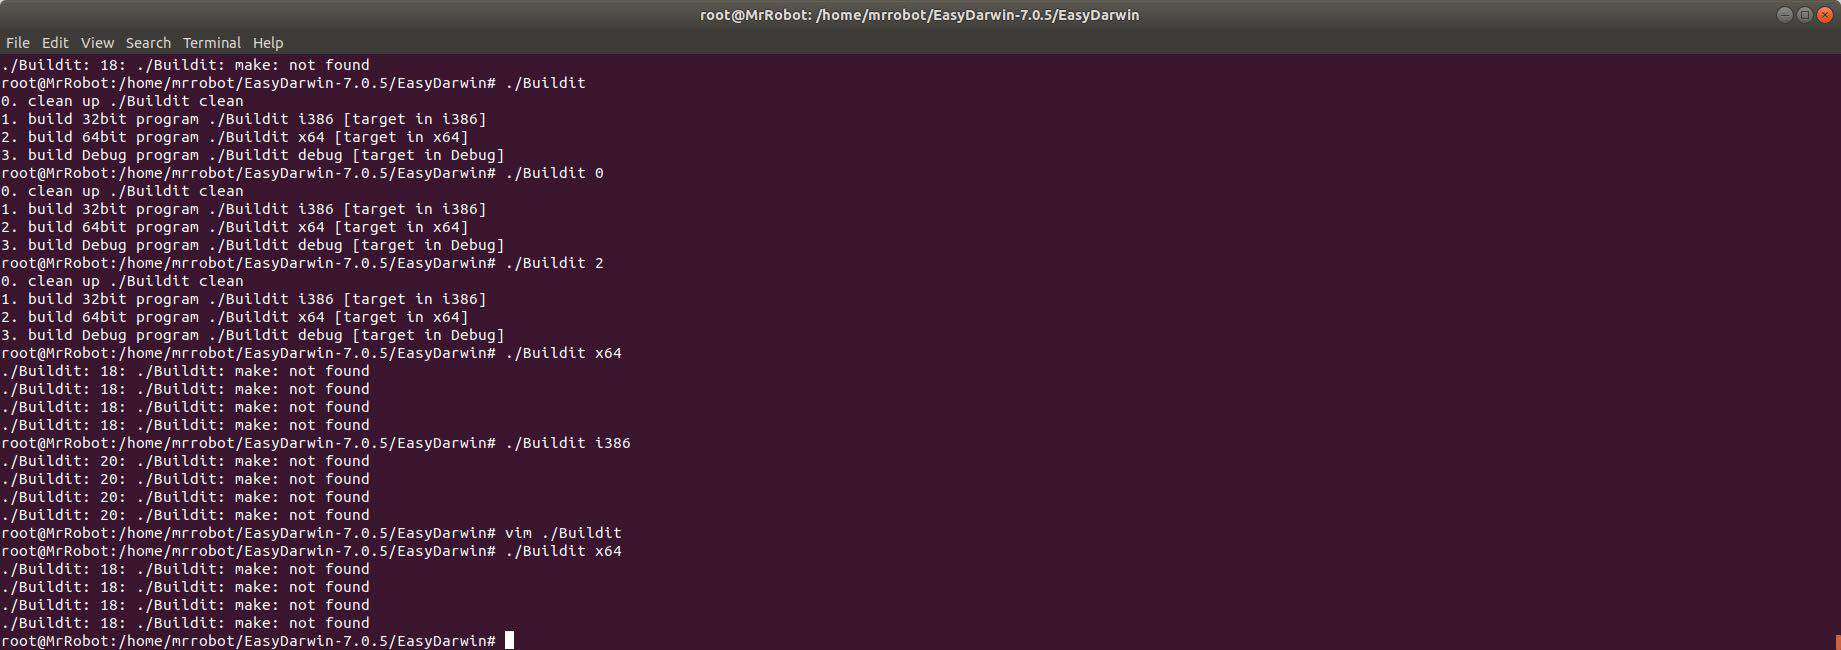Select the 'vim ./Buildit' command line
This screenshot has width=1841, height=650.
pyautogui.click(x=563, y=532)
